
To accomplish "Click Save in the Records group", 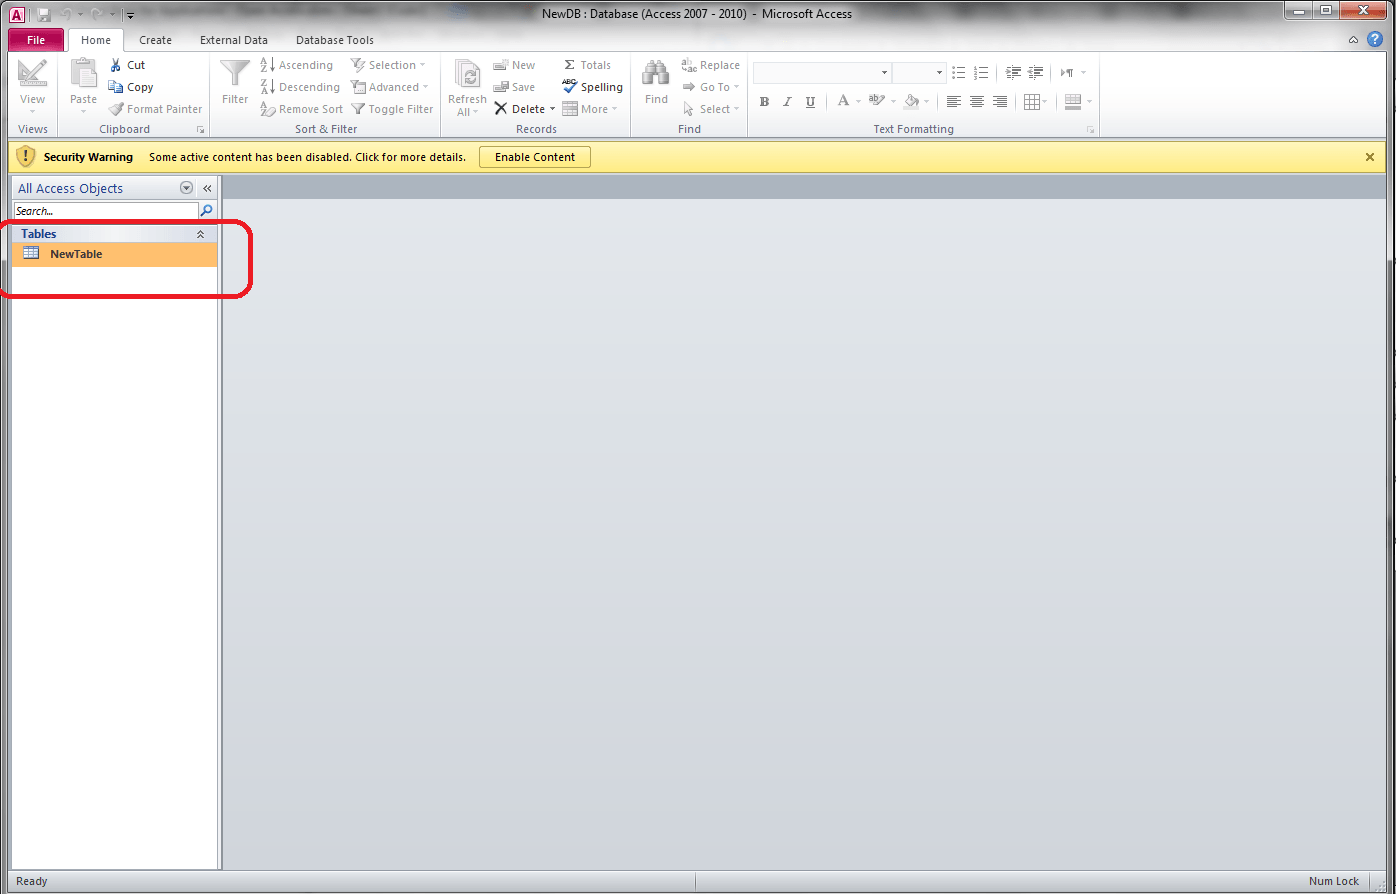I will [x=514, y=87].
